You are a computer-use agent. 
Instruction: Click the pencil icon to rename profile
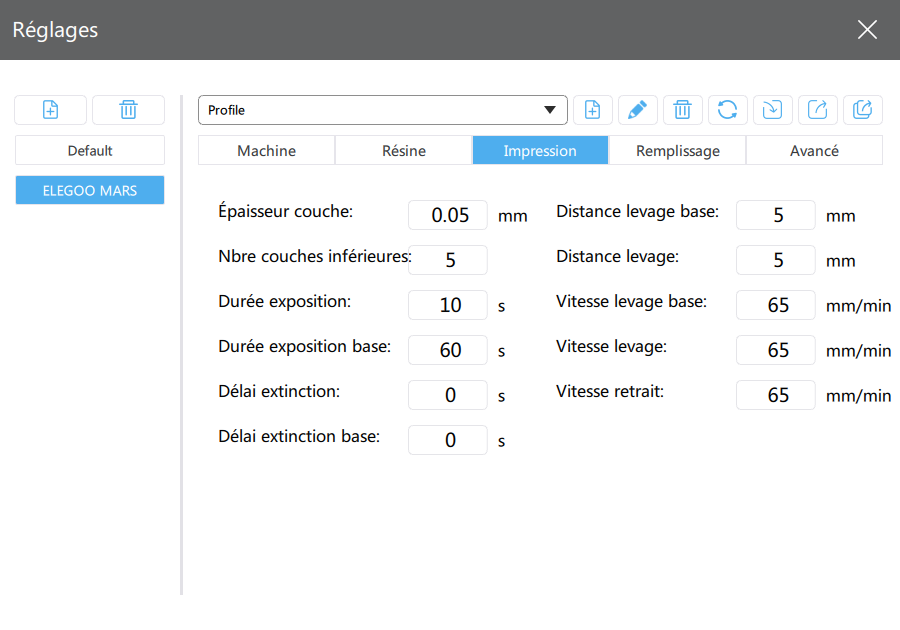pos(637,110)
